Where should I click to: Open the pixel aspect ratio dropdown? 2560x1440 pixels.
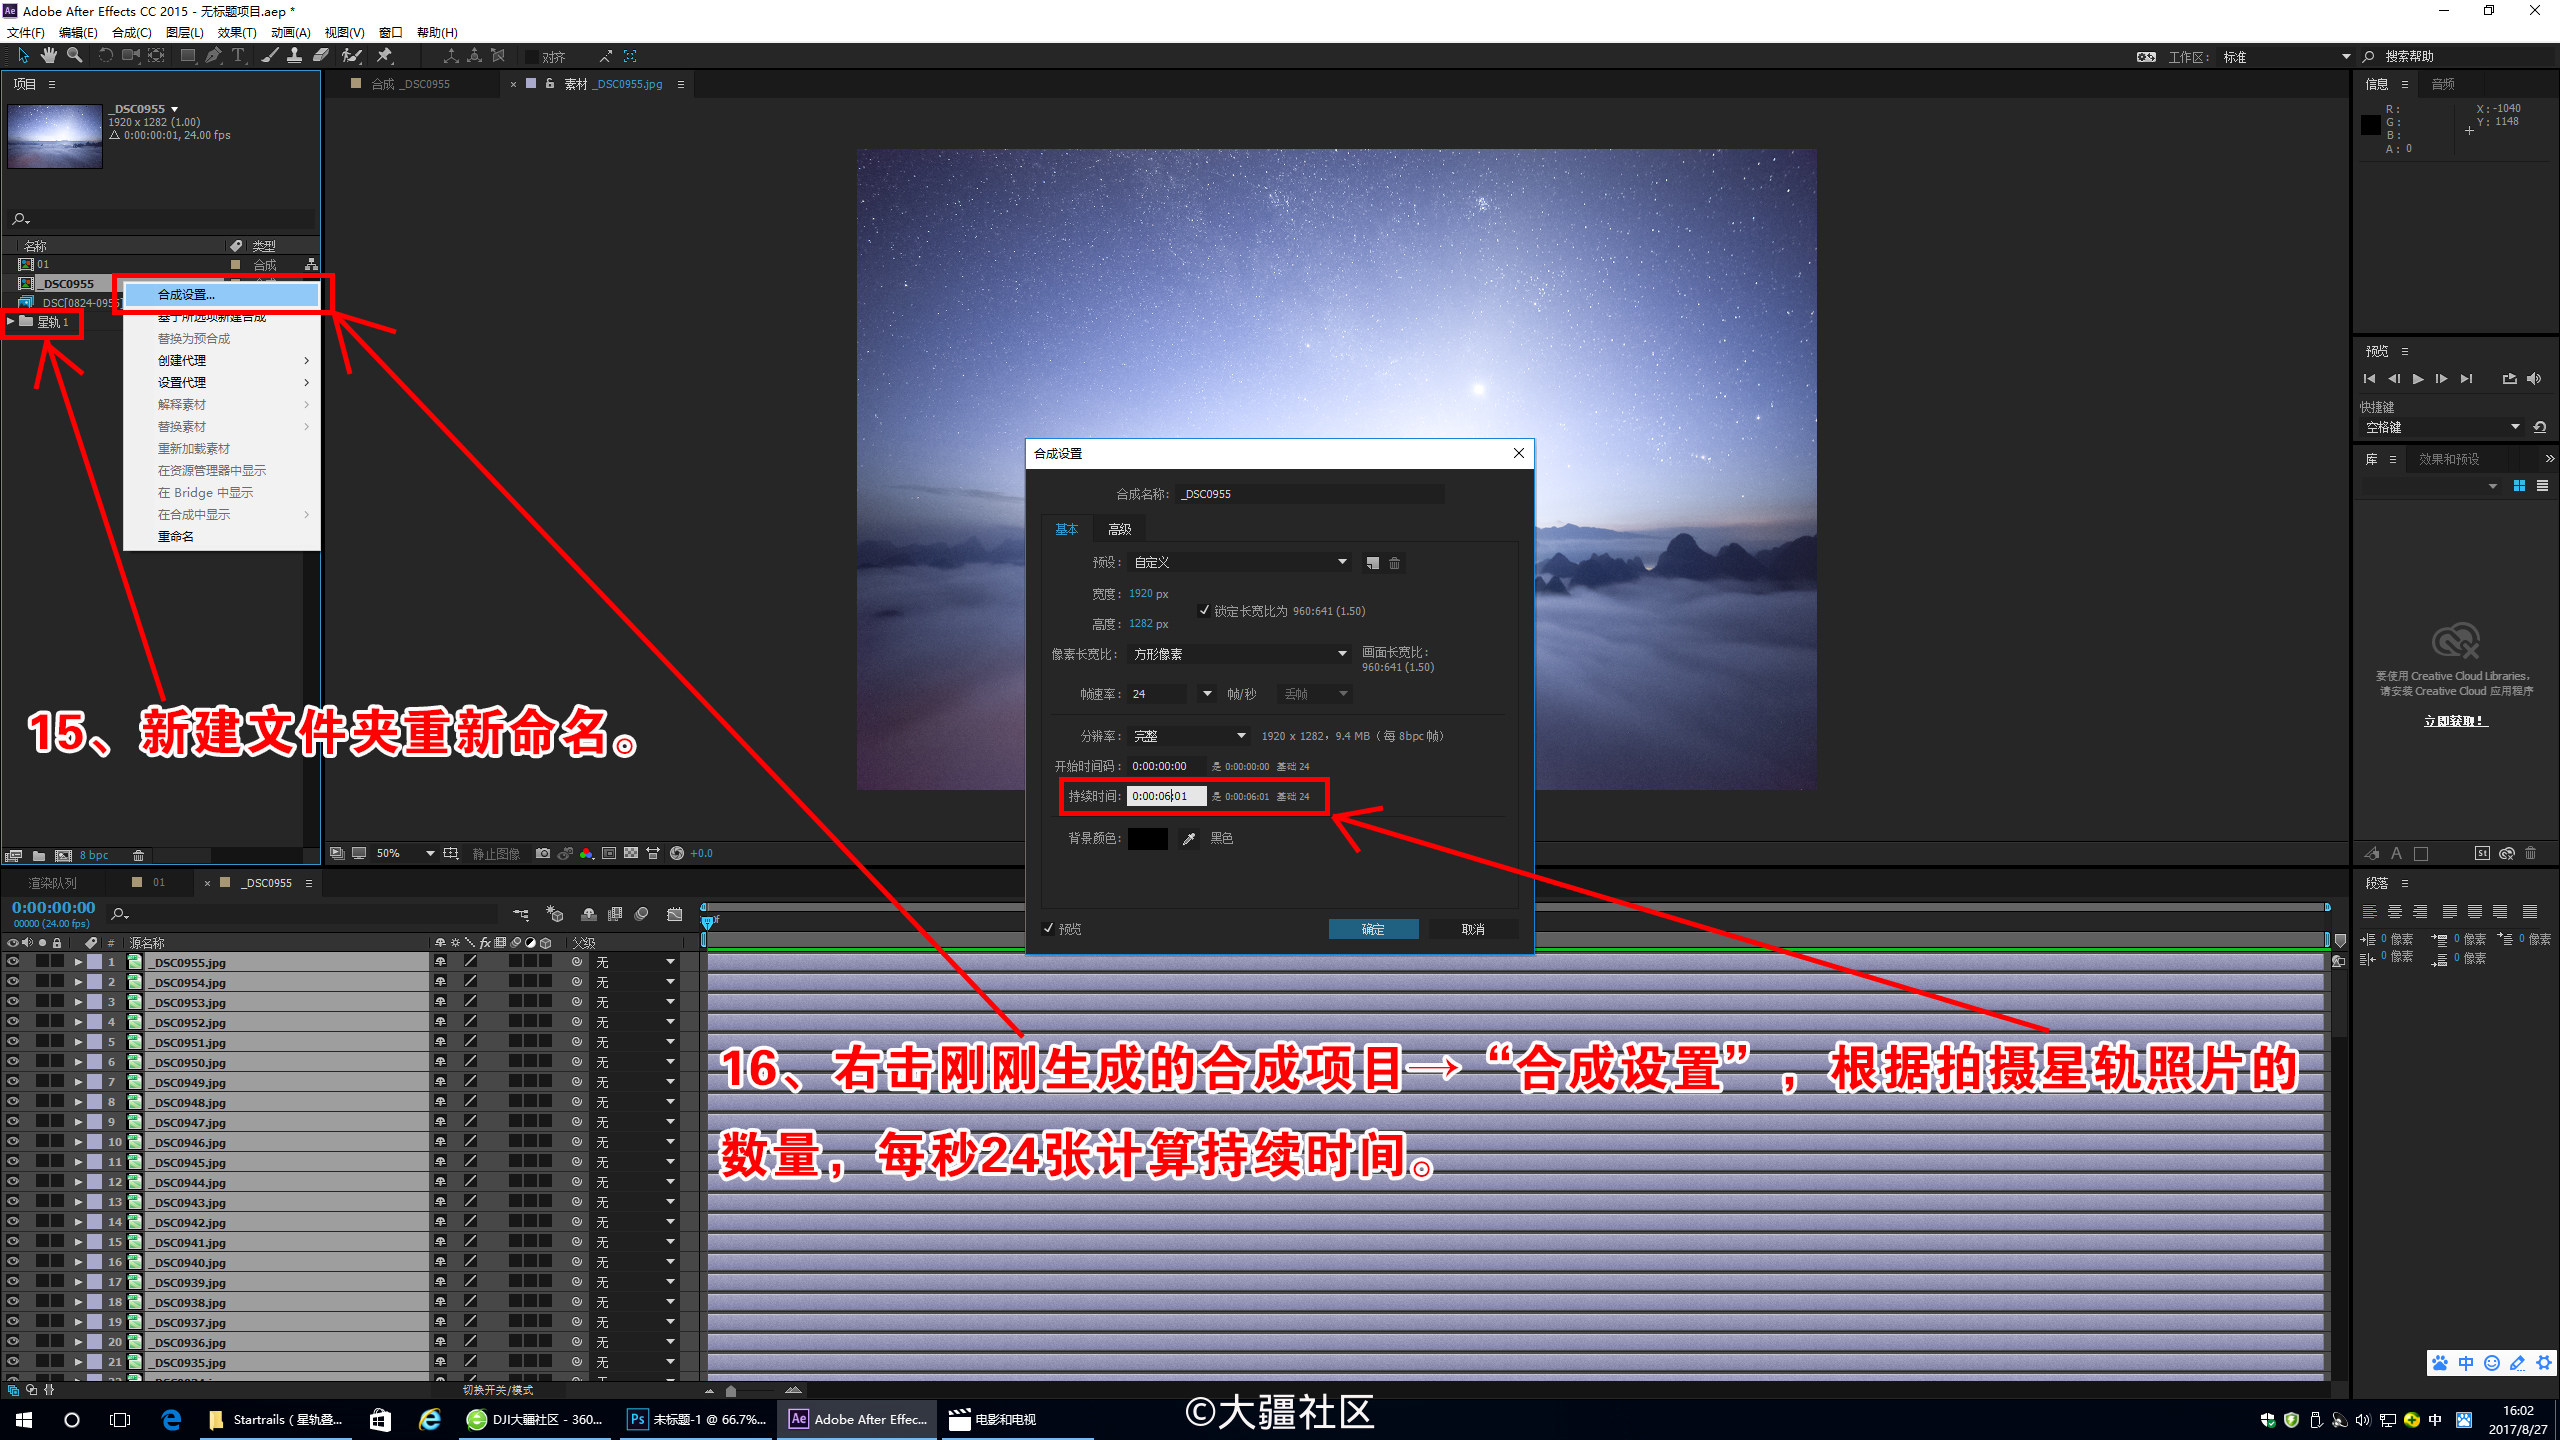point(1240,654)
